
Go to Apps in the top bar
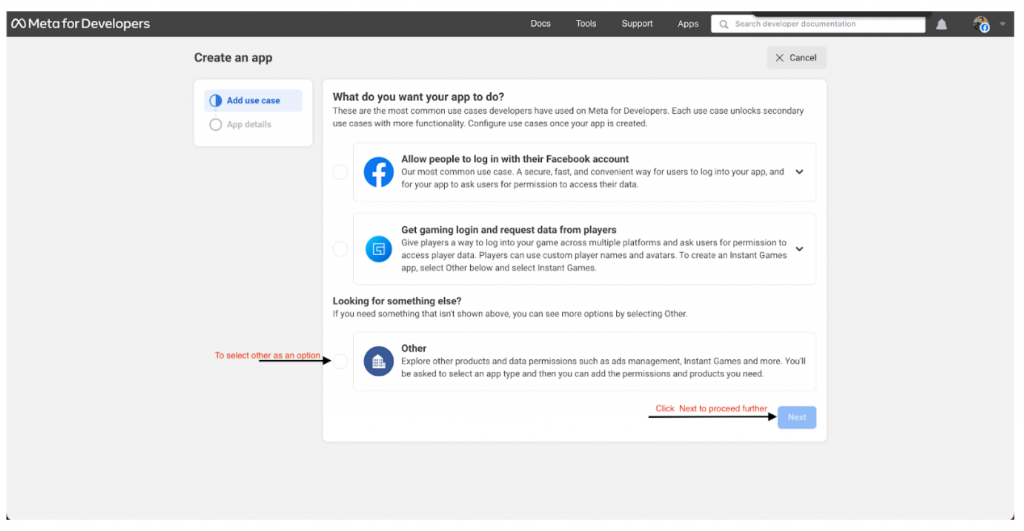point(688,24)
